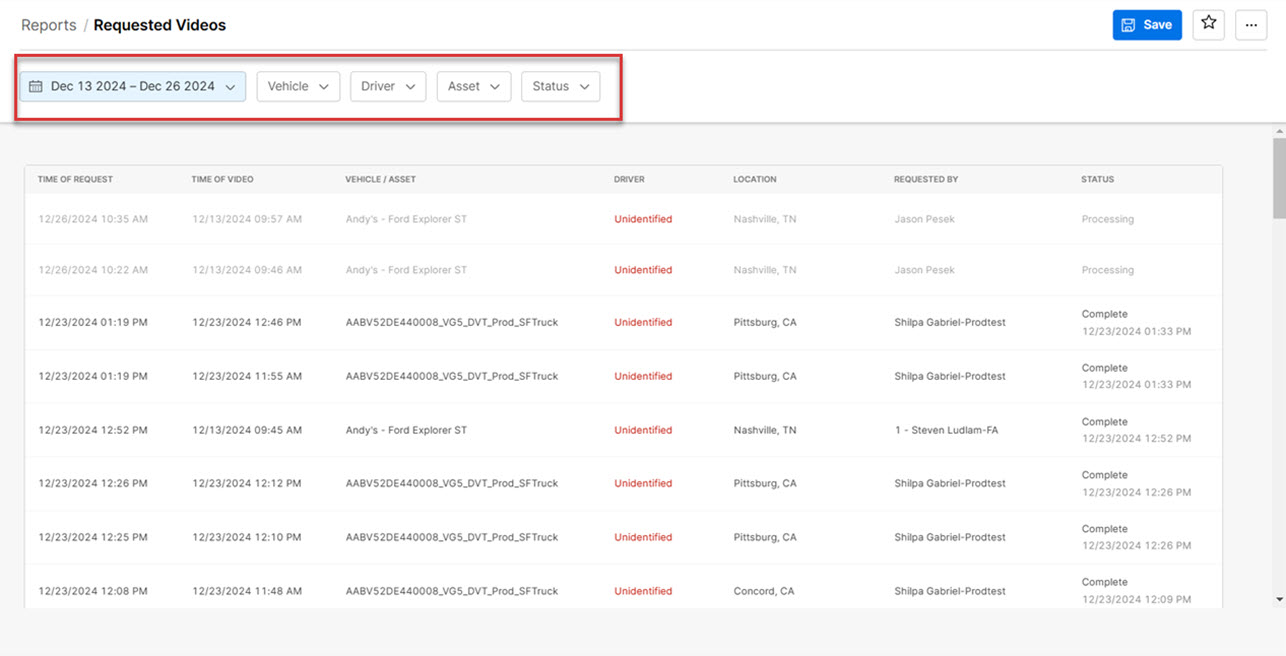Open the Vehicle filter dropdown
This screenshot has height=656, width=1286.
click(297, 86)
